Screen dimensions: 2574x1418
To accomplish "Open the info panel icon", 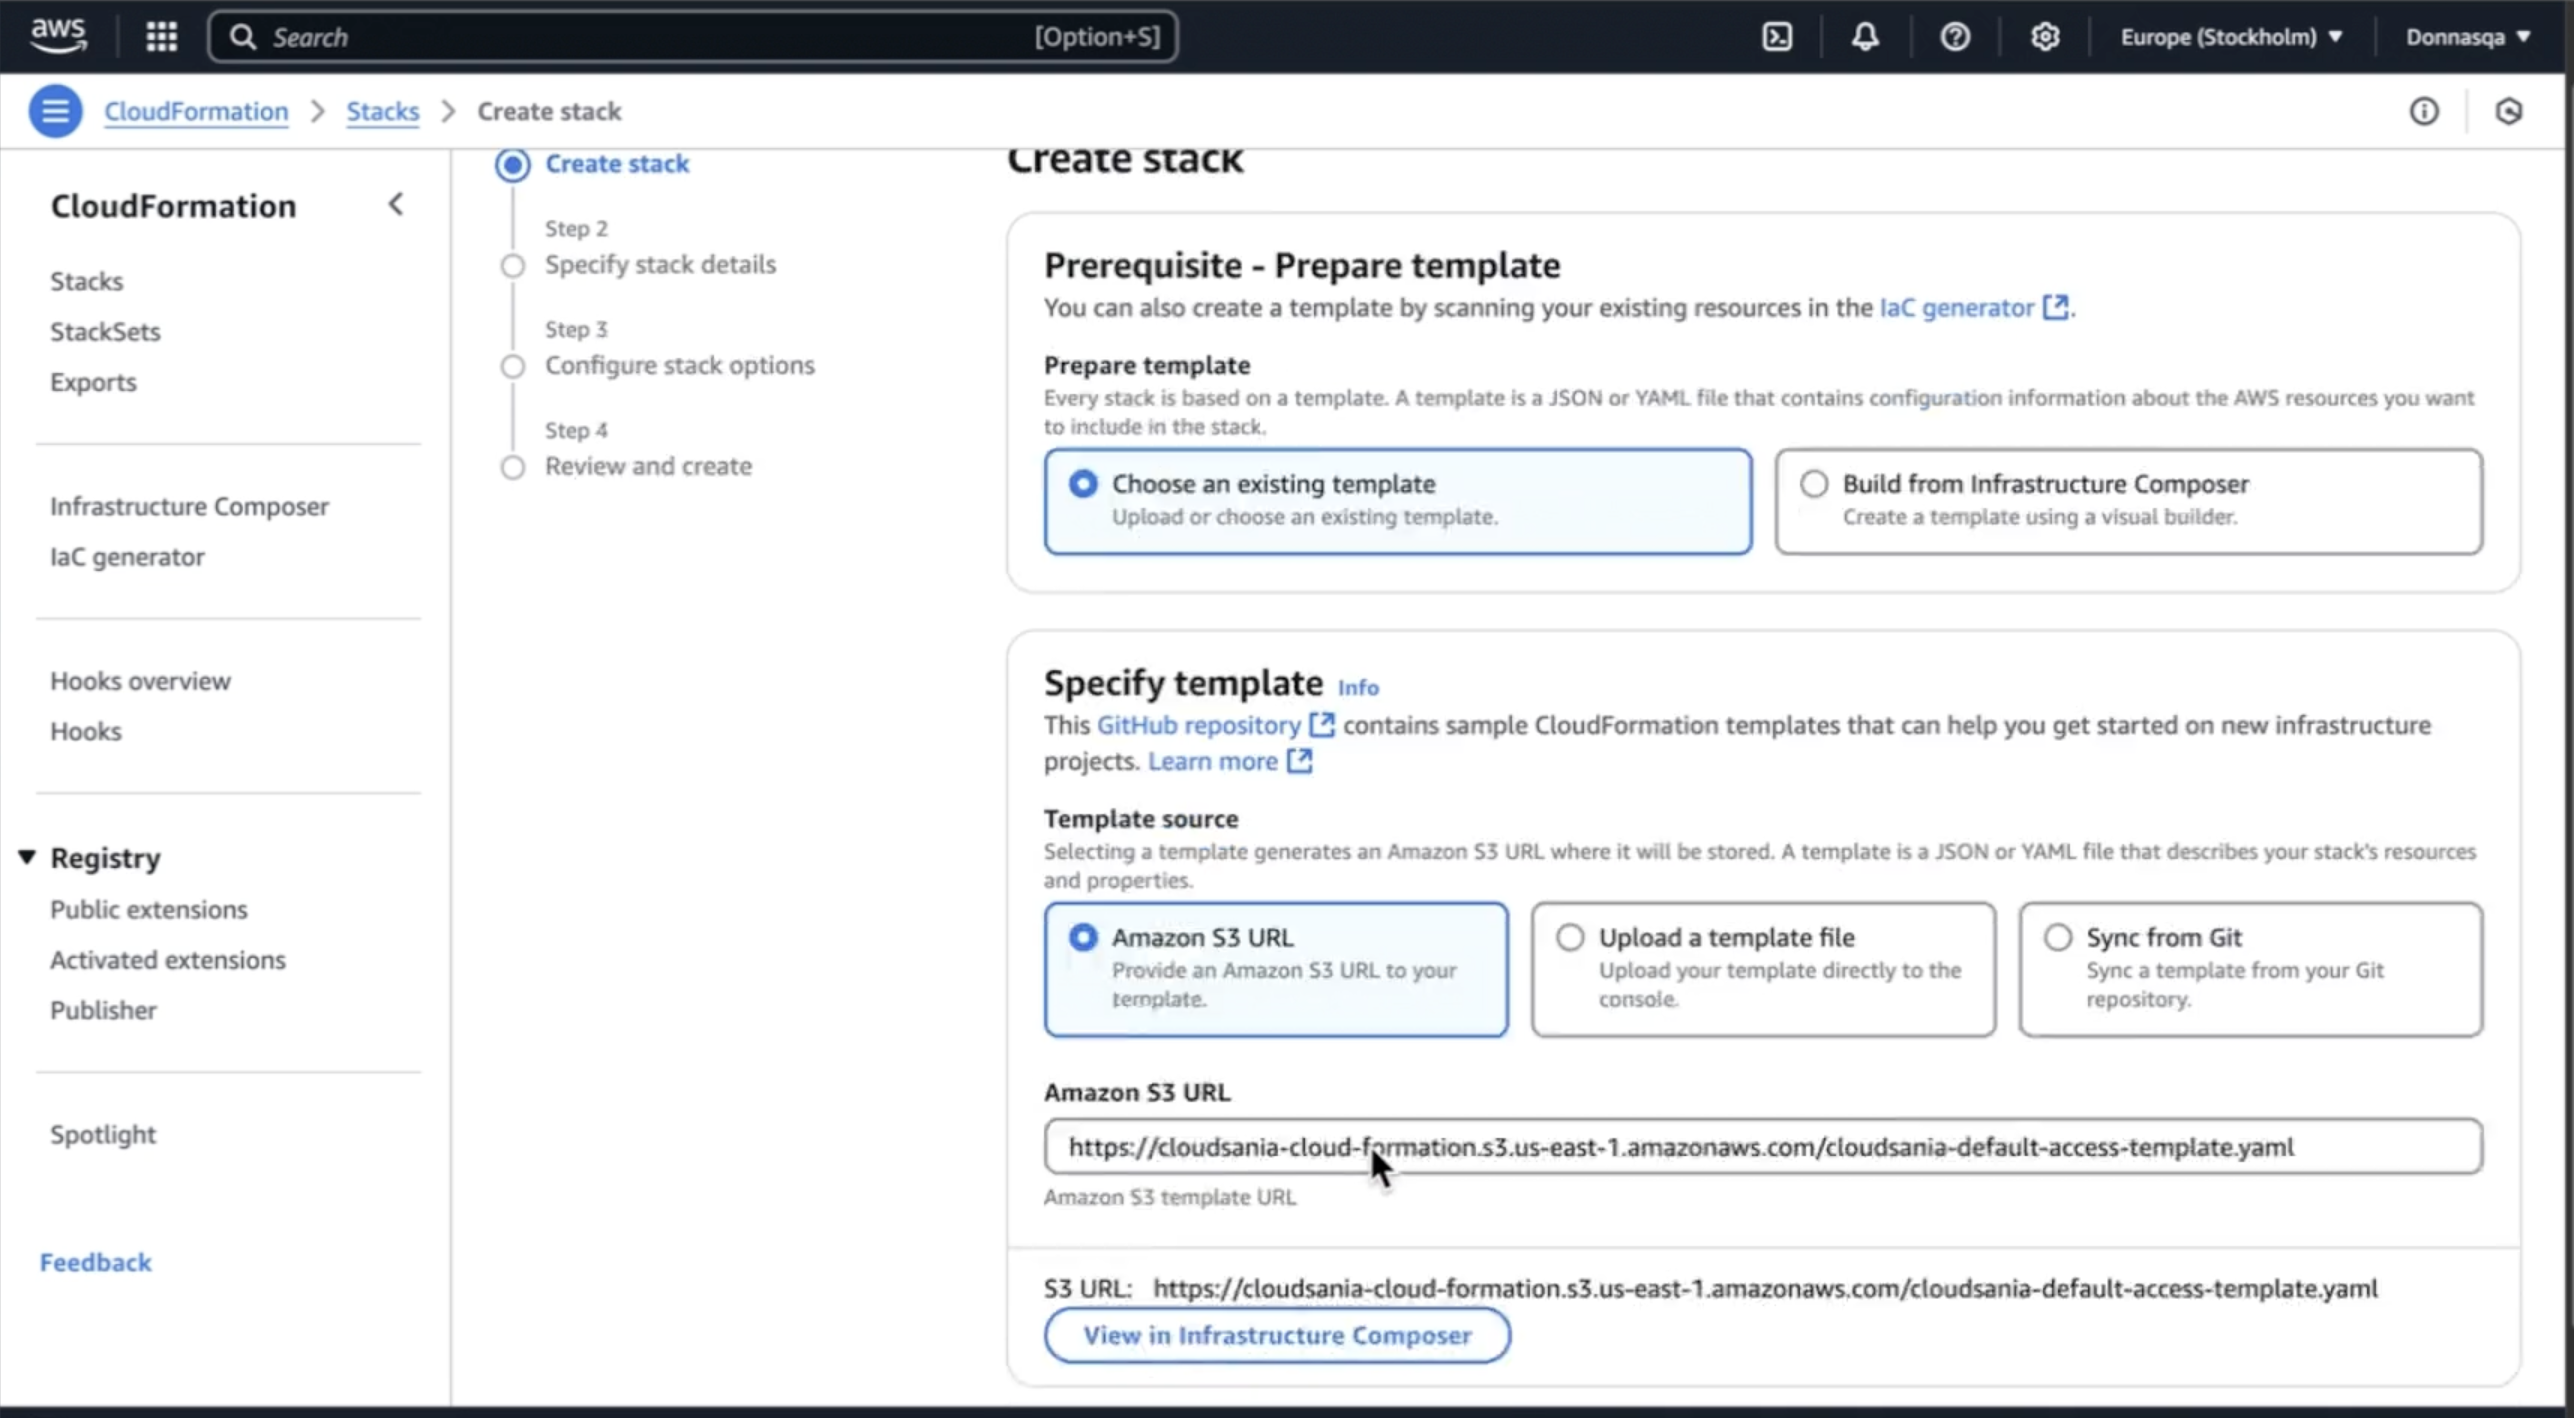I will (2423, 111).
